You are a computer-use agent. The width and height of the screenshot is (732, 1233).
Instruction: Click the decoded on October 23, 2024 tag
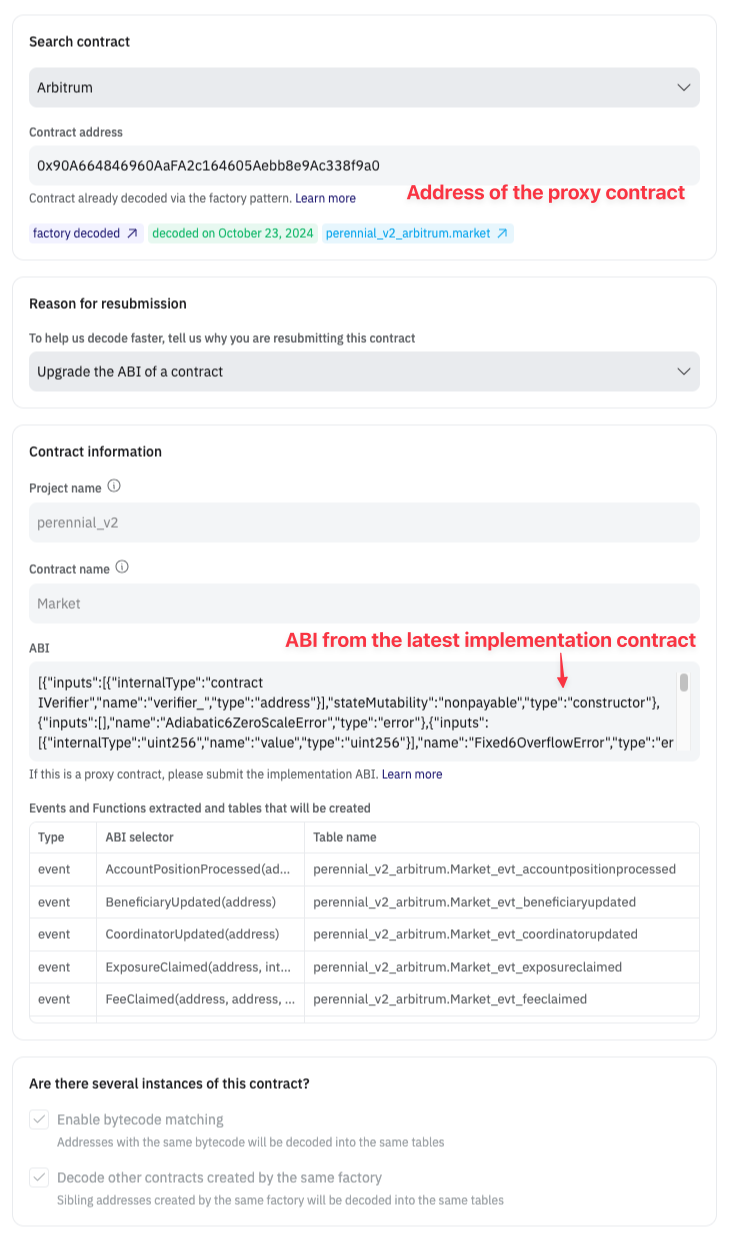(233, 233)
